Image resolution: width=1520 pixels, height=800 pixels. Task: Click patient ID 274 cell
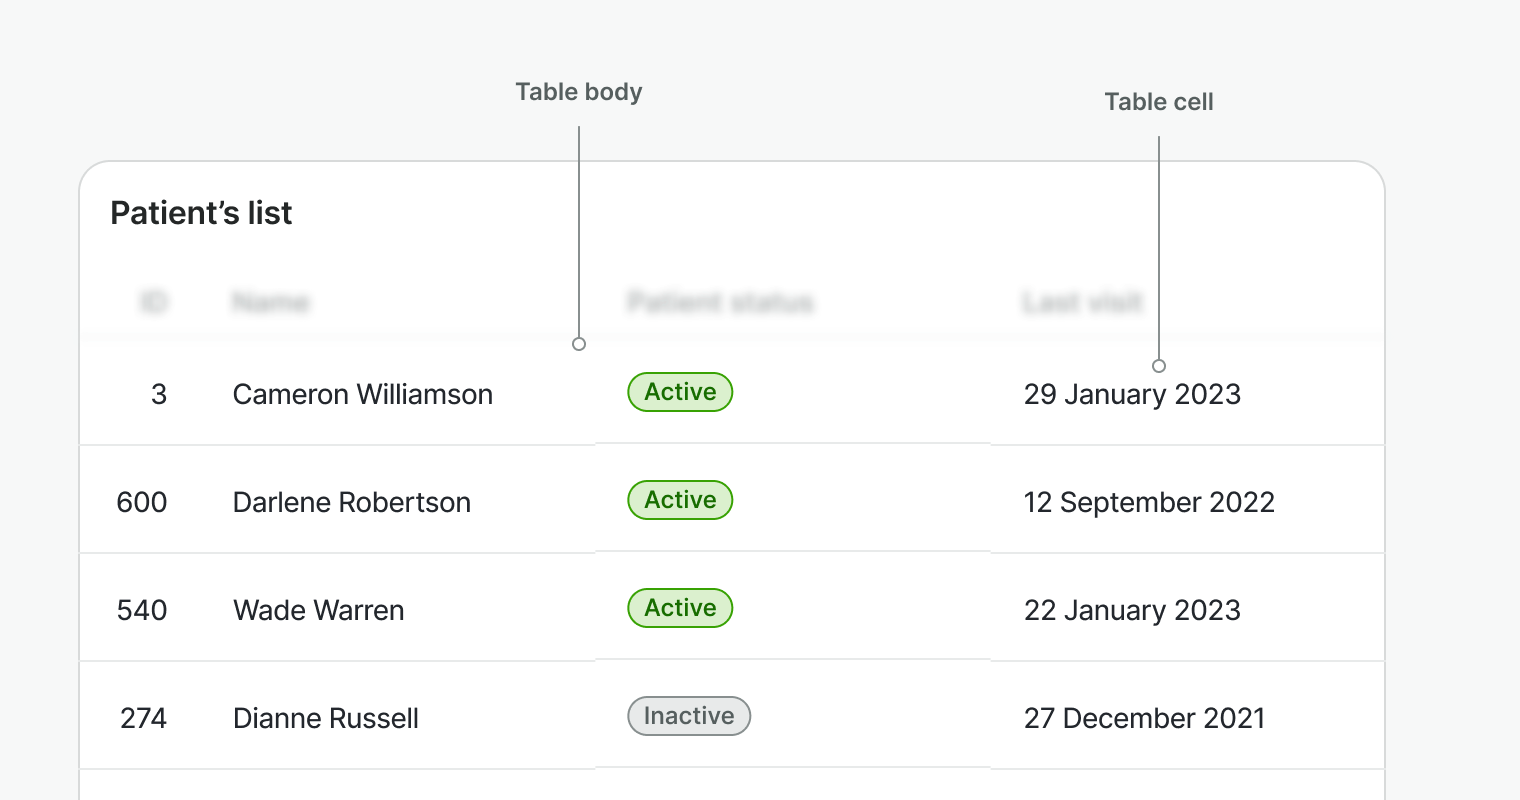pyautogui.click(x=143, y=718)
